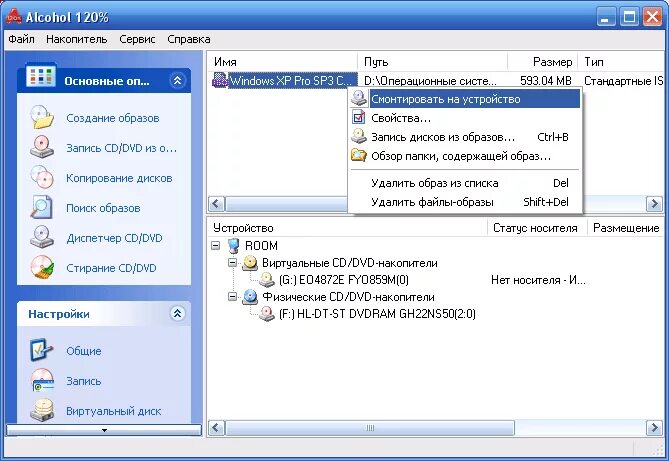Collapse the Настройки panel chevron
The image size is (669, 461).
pyautogui.click(x=177, y=314)
